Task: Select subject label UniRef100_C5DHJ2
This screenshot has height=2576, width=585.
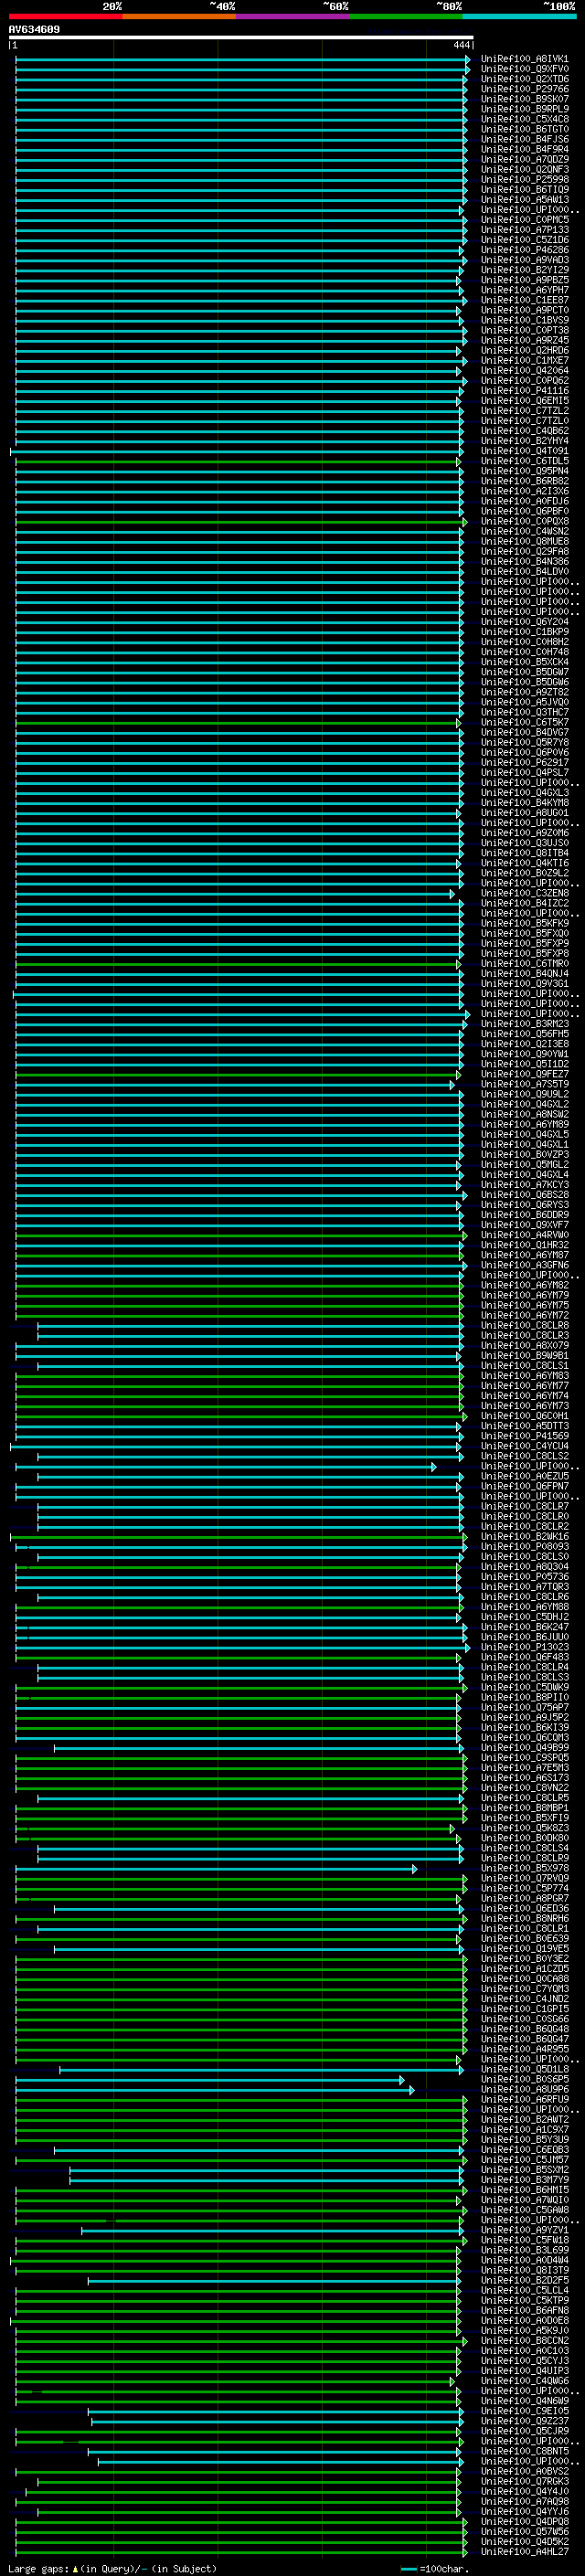Action: [x=524, y=1617]
